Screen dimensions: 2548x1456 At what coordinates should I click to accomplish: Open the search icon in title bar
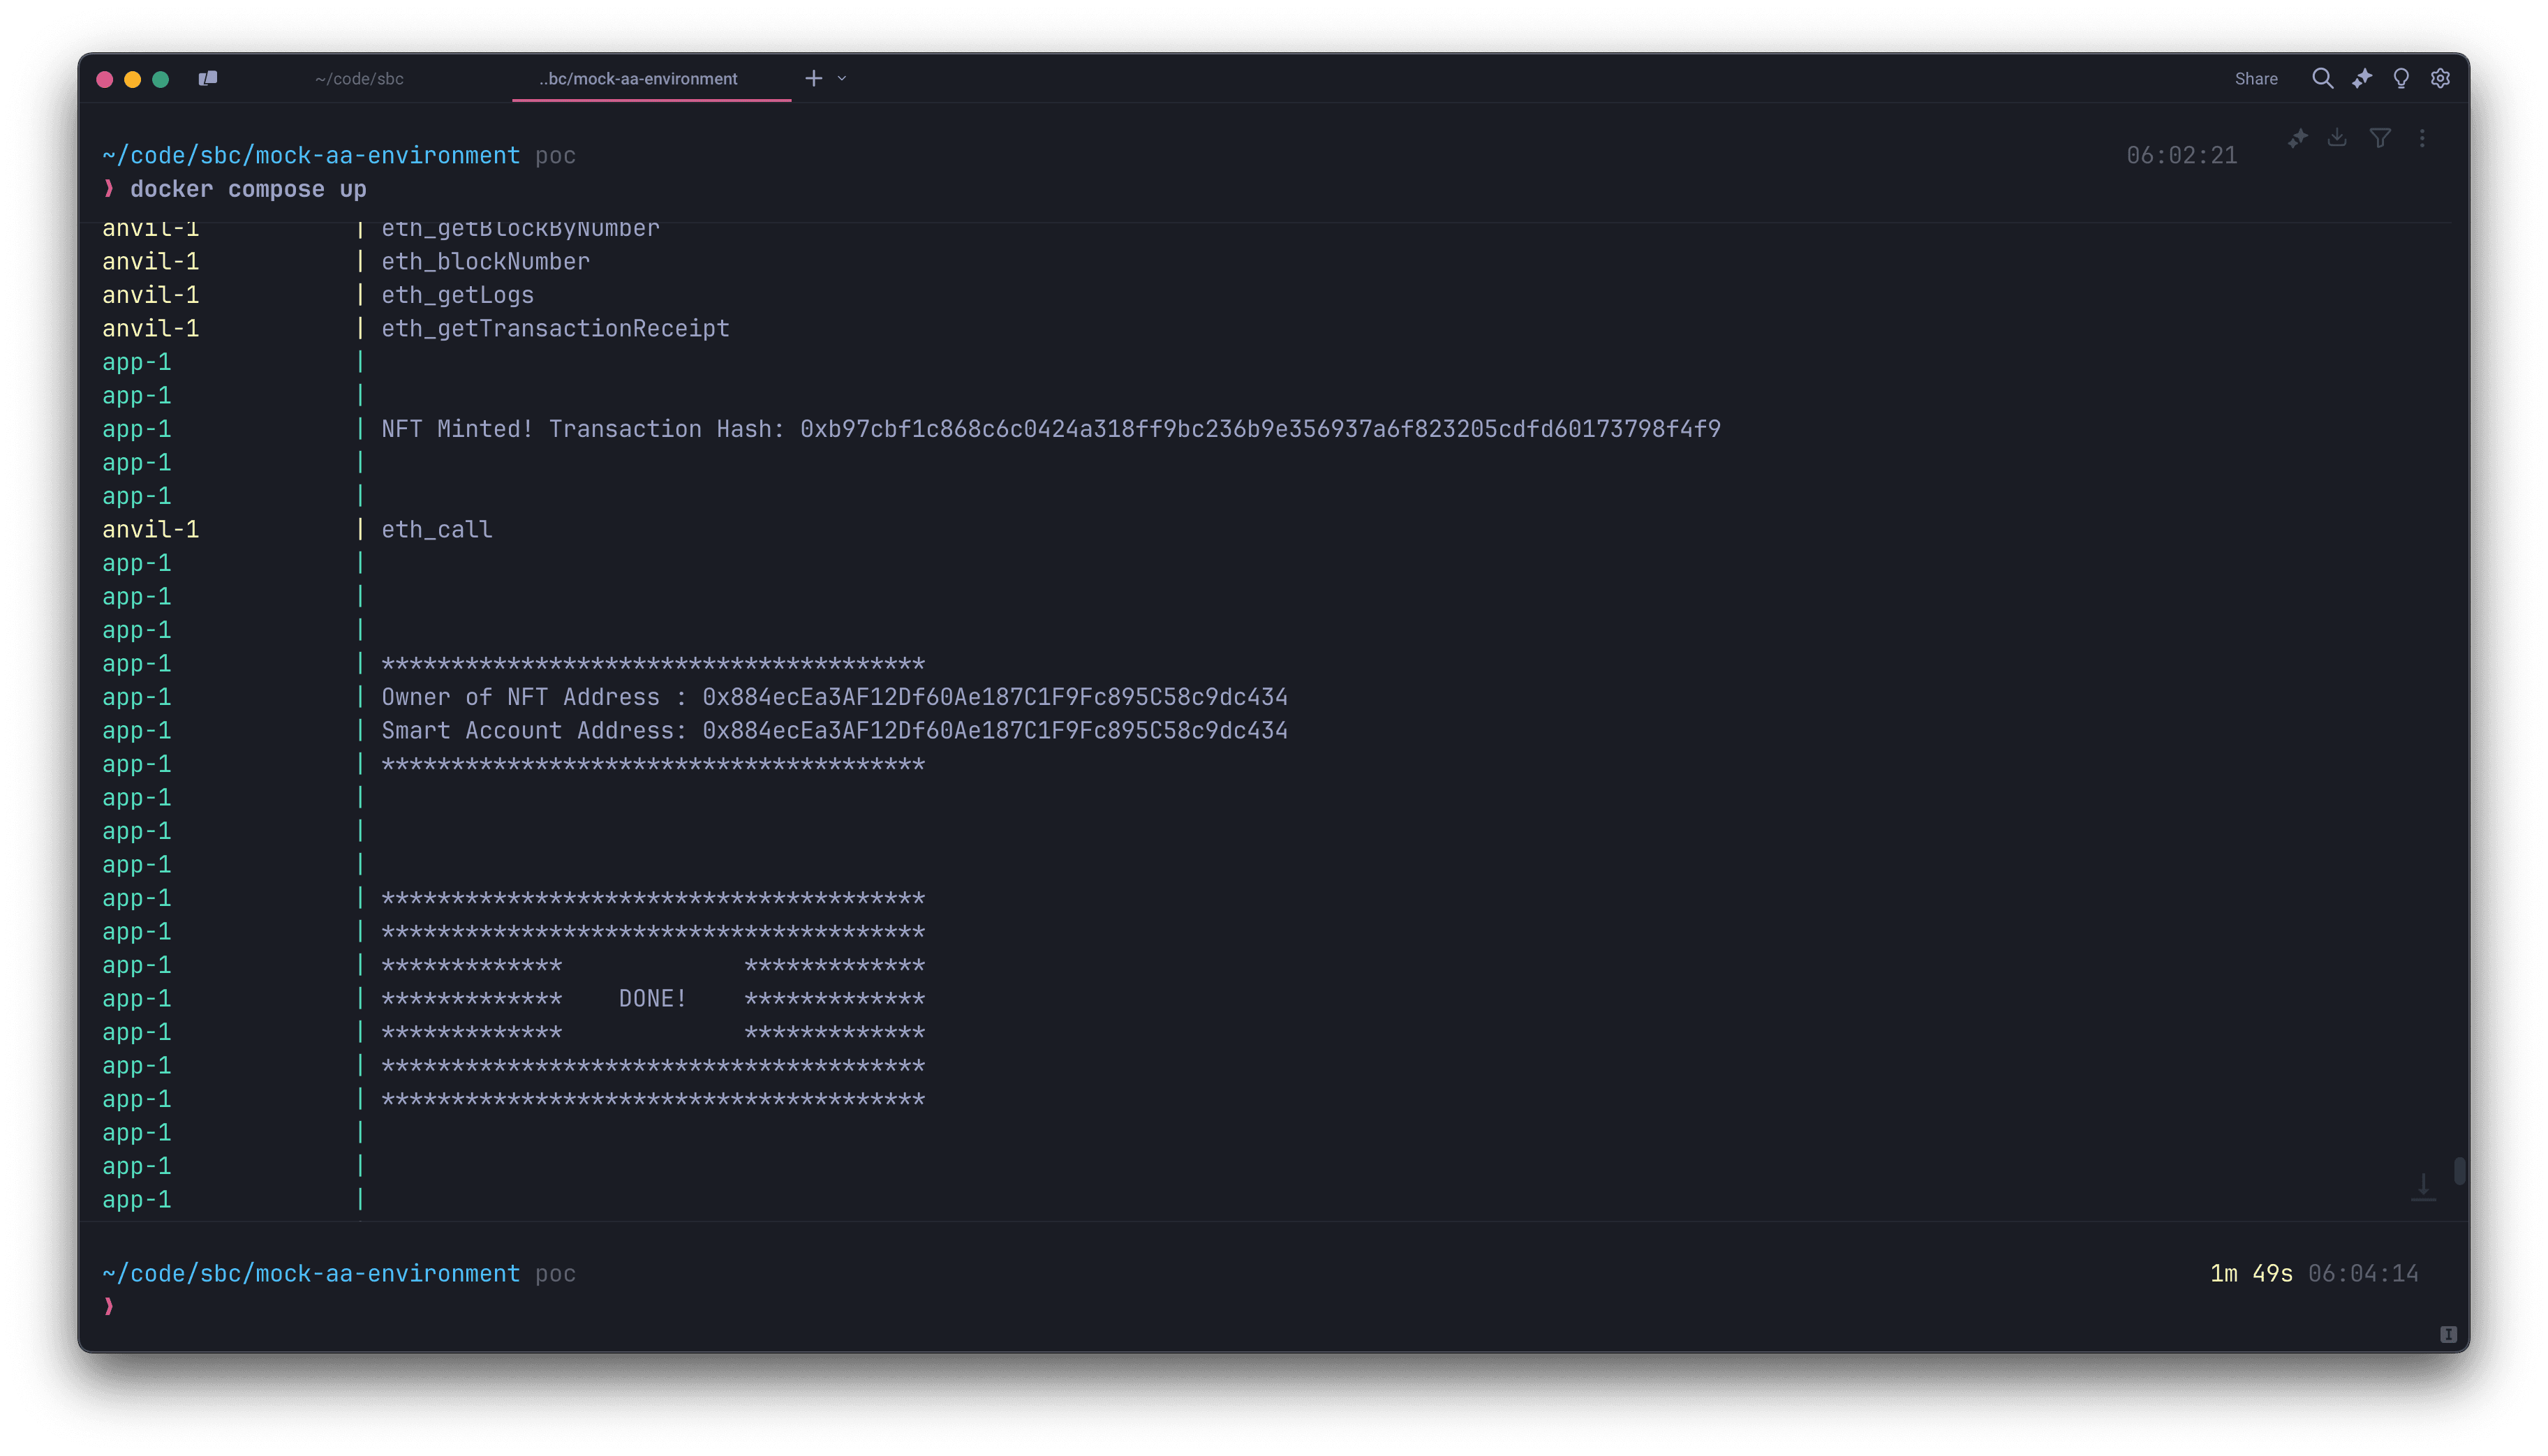click(x=2322, y=78)
